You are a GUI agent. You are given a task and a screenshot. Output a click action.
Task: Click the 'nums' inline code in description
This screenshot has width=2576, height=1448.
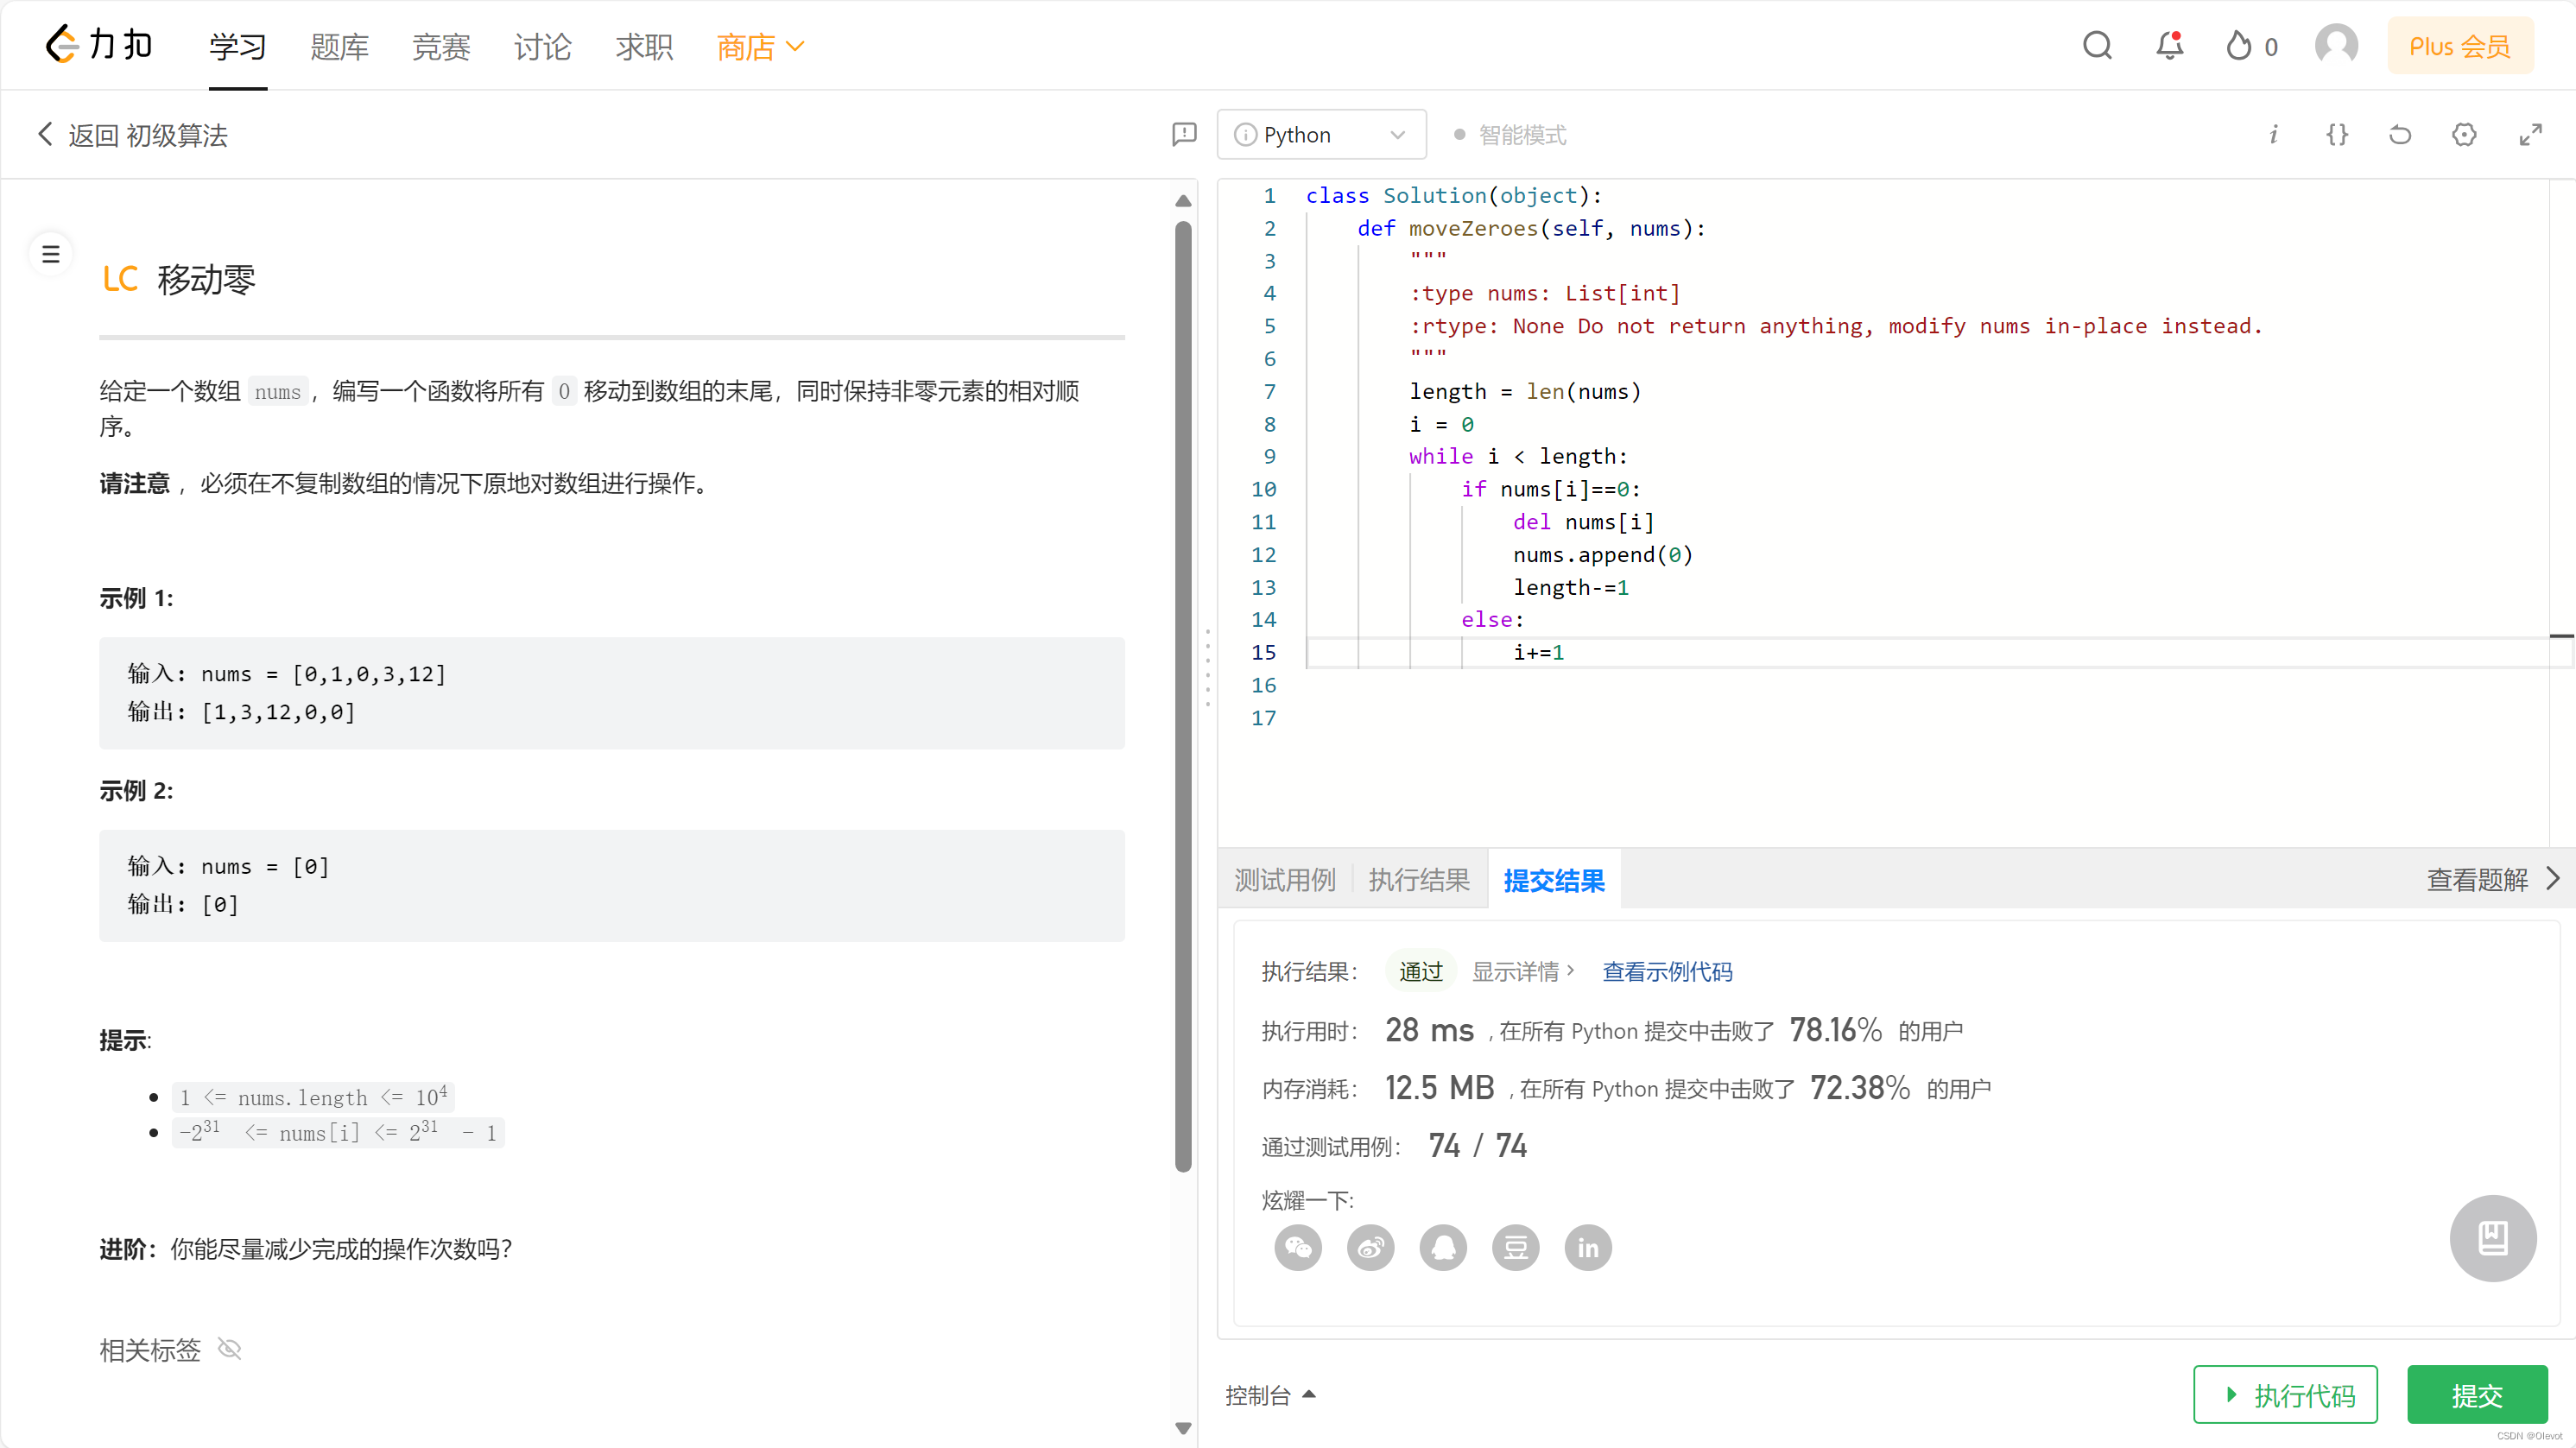click(277, 391)
